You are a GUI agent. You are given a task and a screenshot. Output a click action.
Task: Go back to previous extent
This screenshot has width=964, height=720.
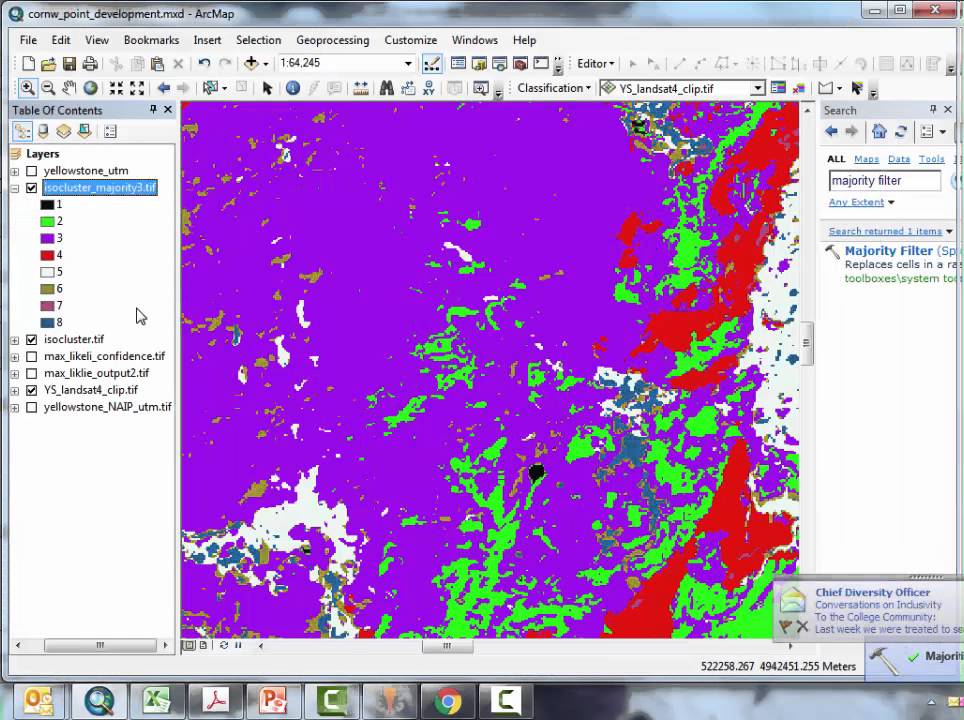[163, 88]
